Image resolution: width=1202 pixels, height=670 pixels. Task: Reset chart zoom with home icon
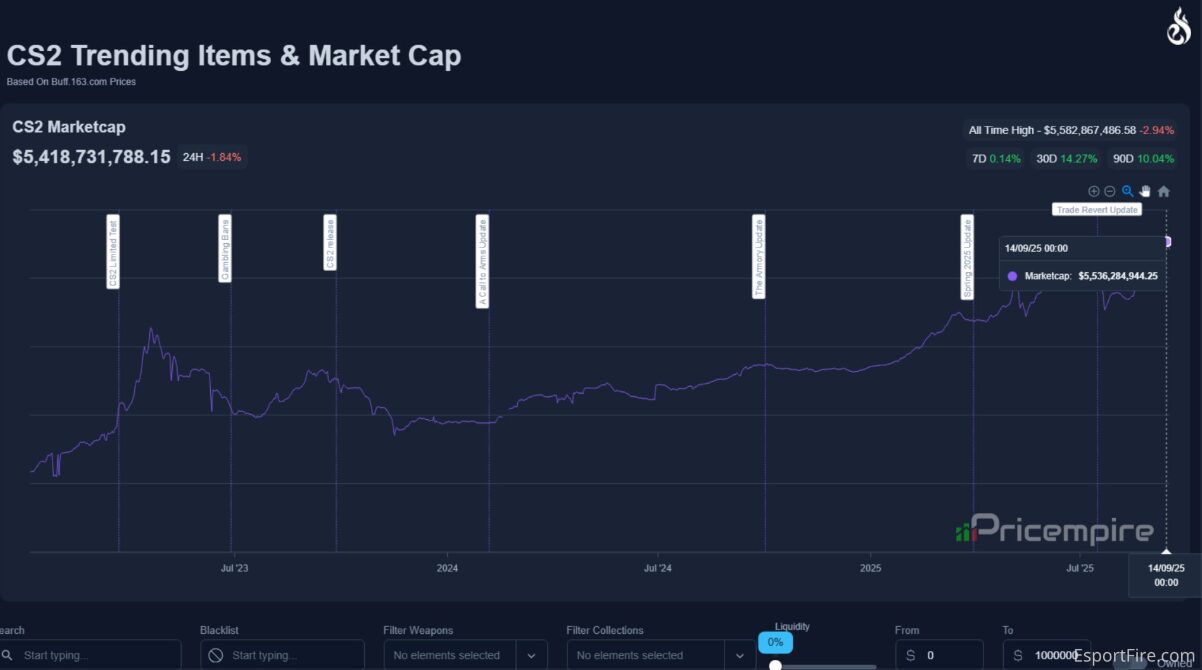(x=1163, y=191)
